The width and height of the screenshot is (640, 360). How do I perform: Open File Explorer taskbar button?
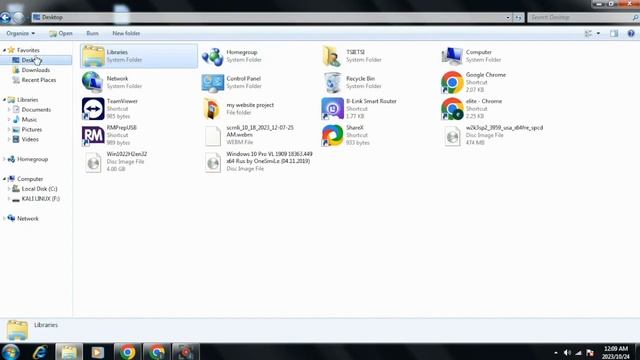click(x=69, y=352)
